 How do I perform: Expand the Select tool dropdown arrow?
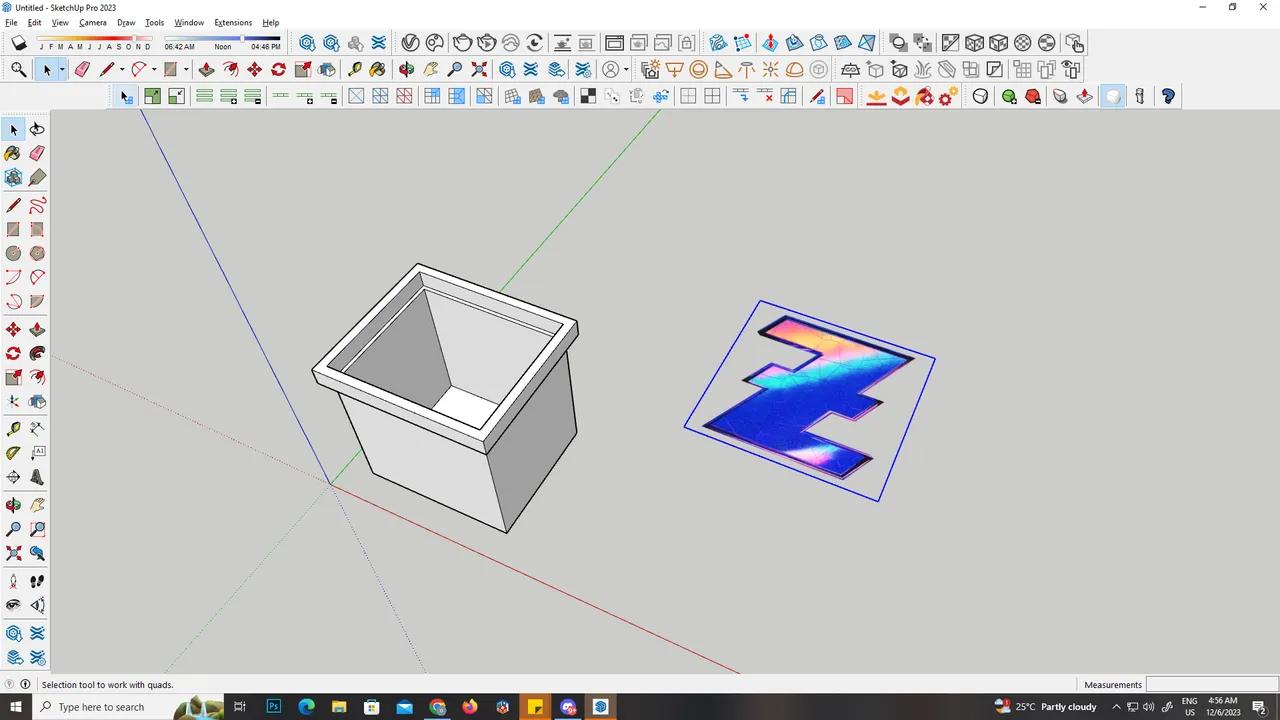point(62,70)
